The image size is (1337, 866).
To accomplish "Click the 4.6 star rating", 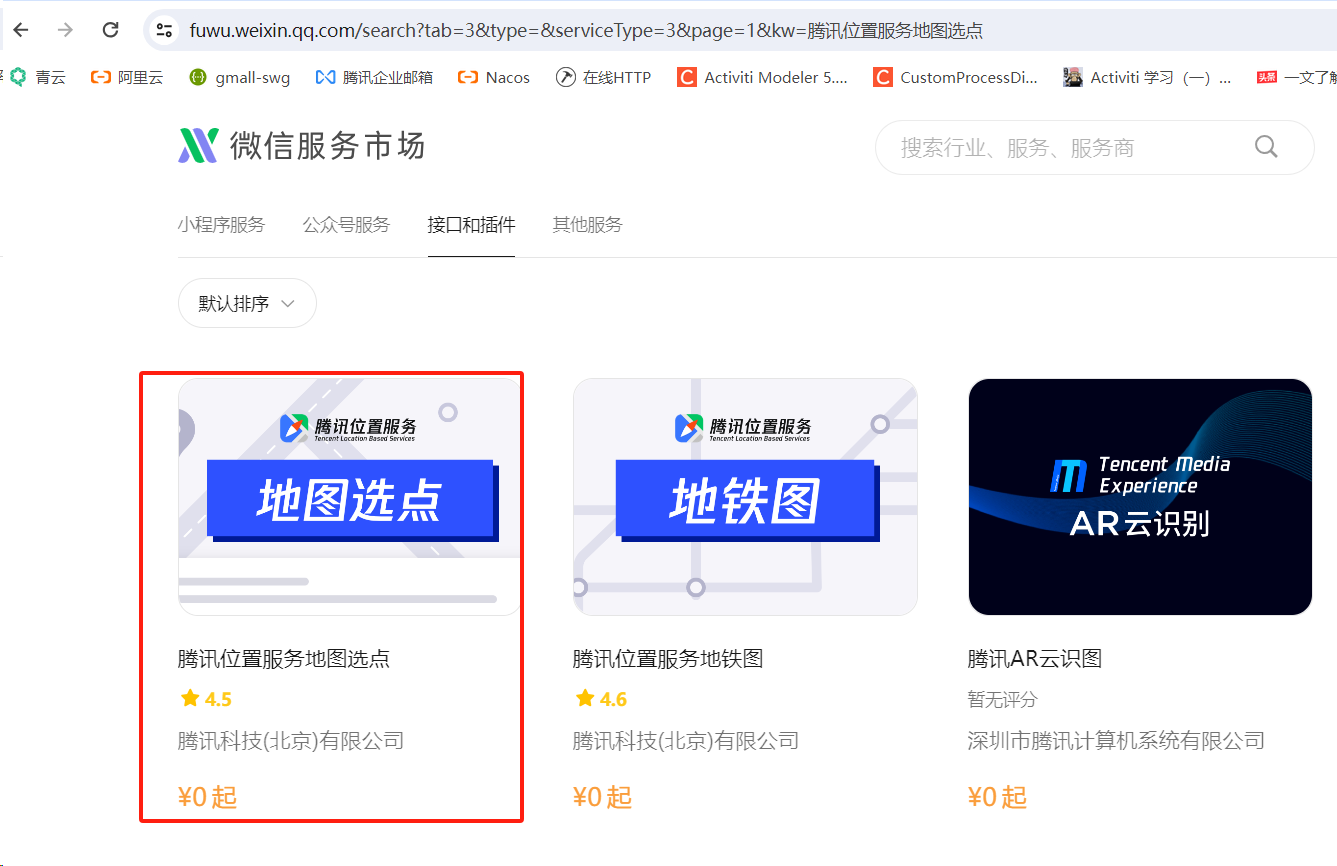I will [x=601, y=699].
